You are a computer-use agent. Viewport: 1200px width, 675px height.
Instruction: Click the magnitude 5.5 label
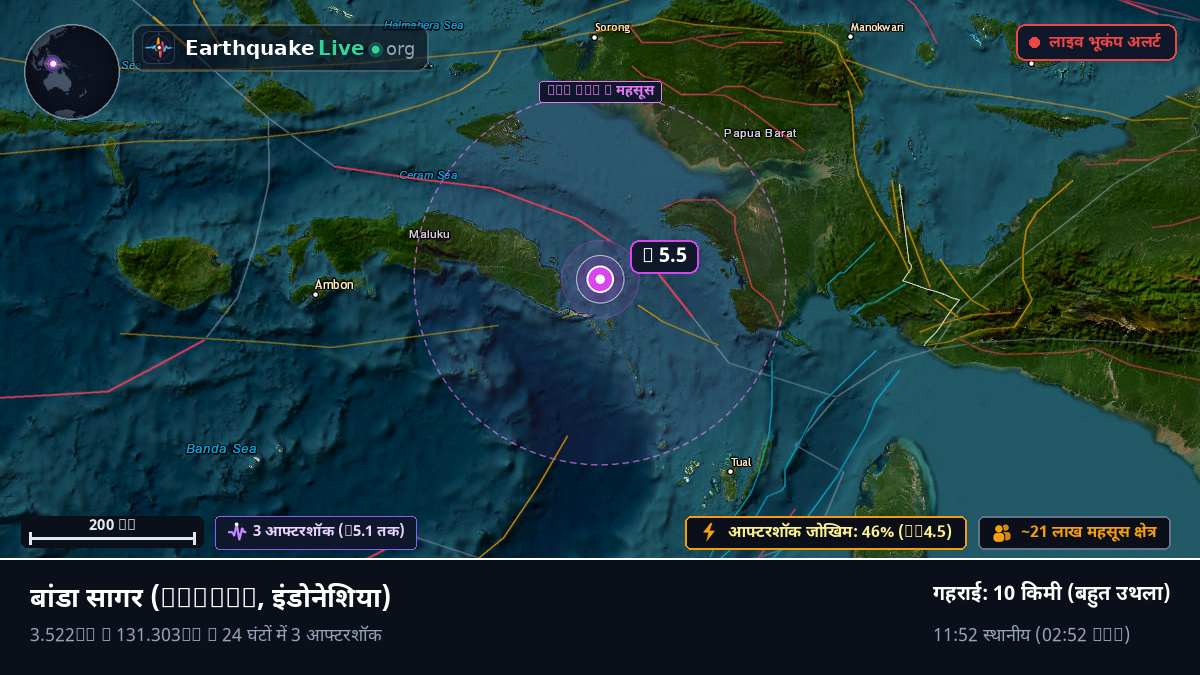pos(664,256)
